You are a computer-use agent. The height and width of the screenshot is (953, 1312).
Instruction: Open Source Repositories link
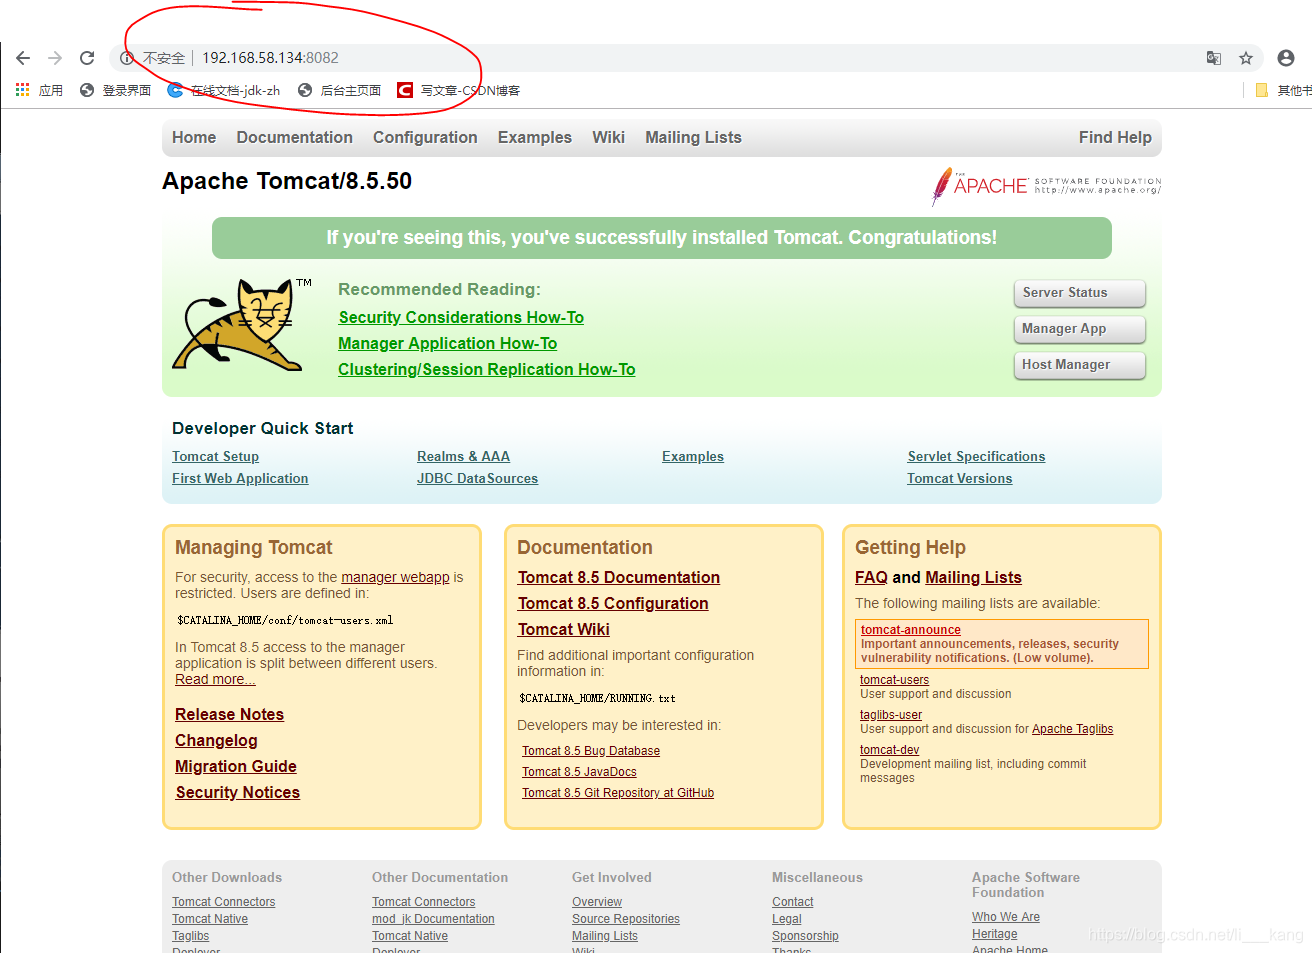(x=625, y=919)
